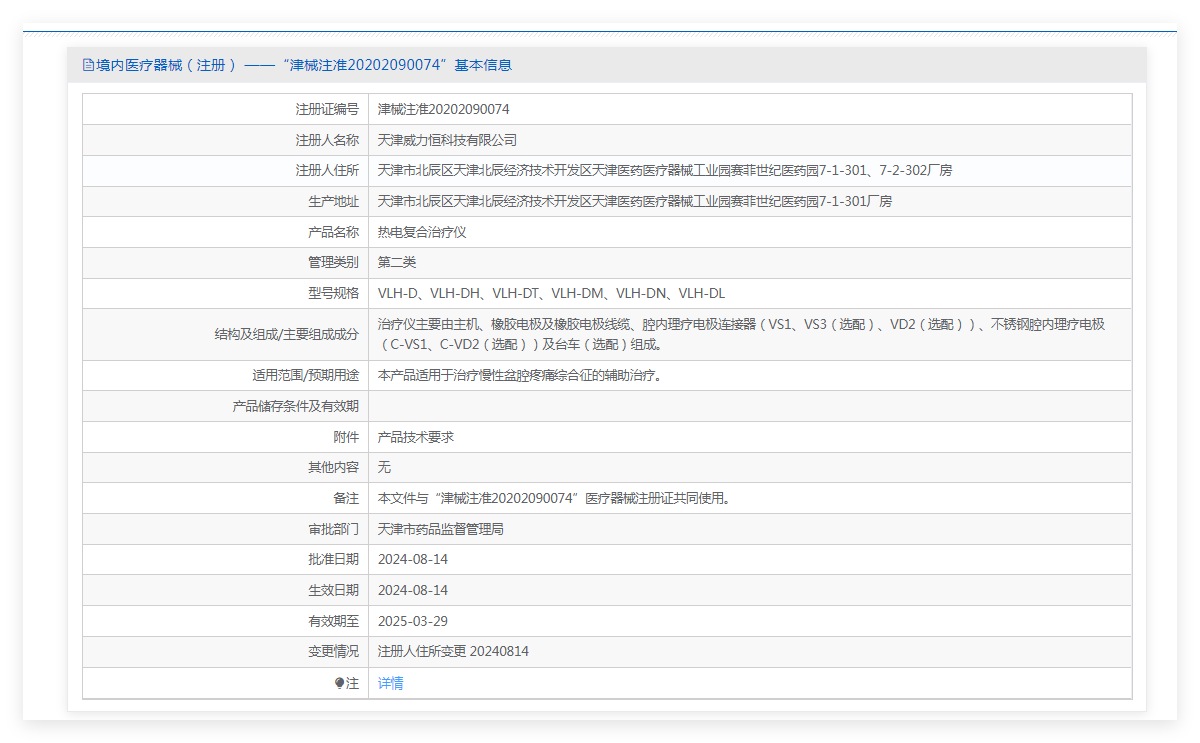Click registrant name 天津威力恒科技有限公司

447,140
